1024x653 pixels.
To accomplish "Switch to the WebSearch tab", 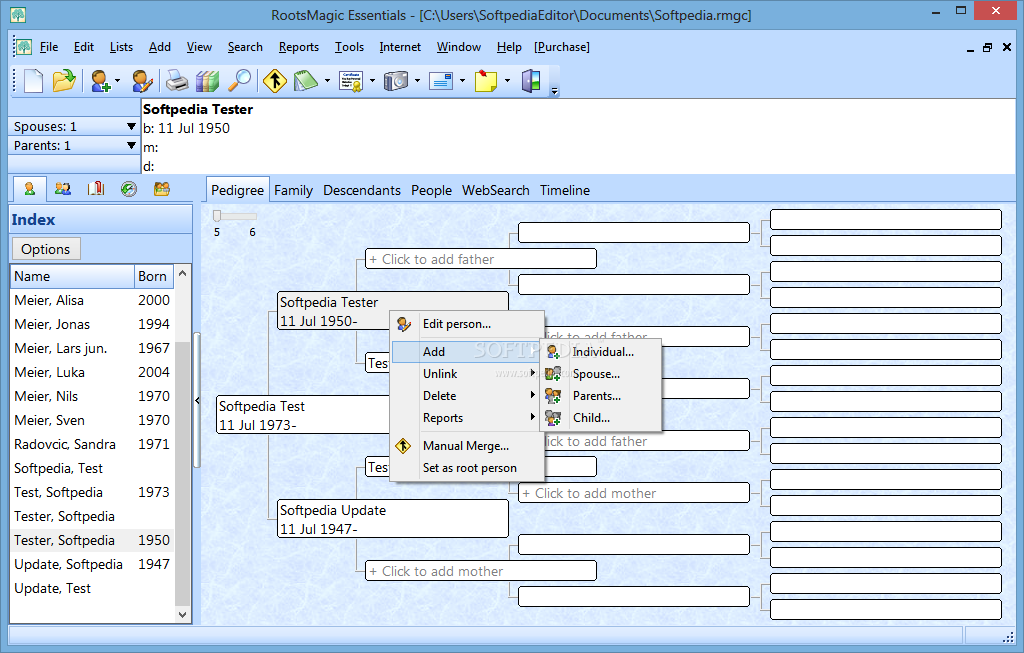I will coord(496,190).
